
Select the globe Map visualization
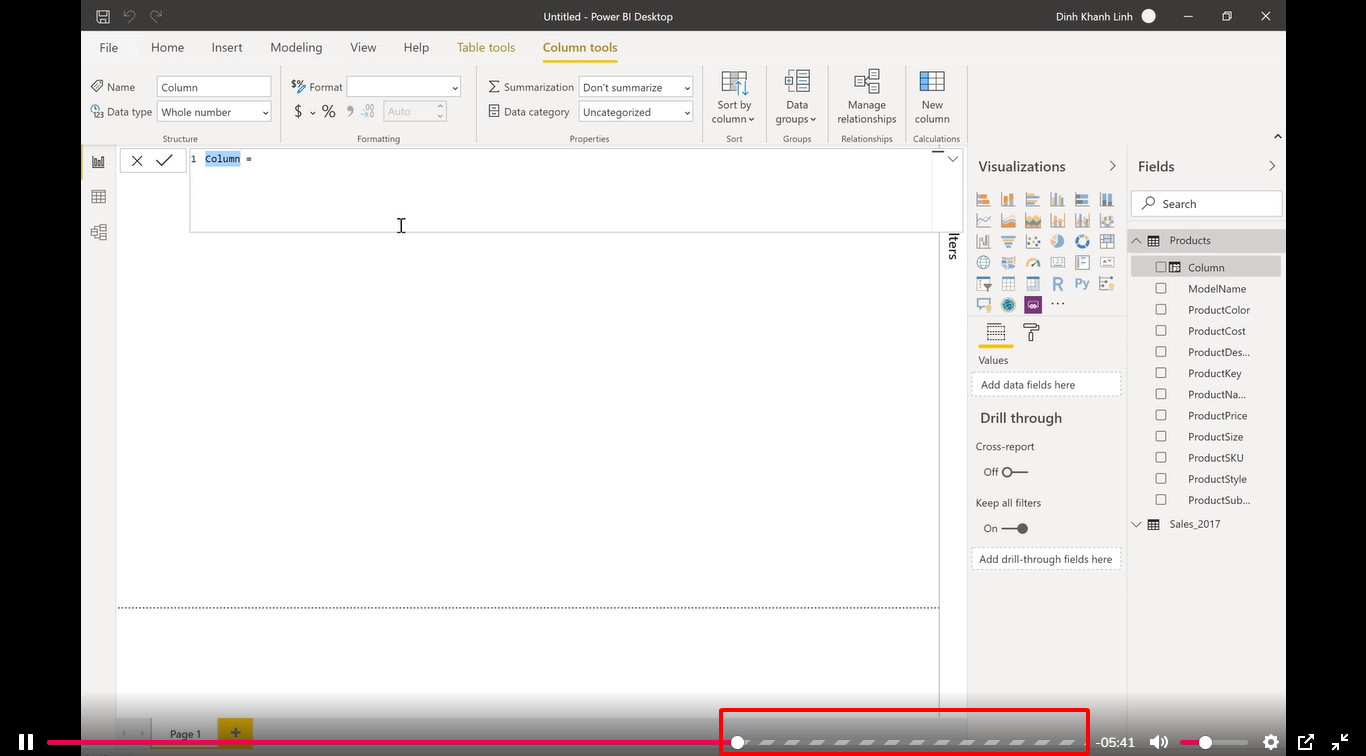tap(983, 262)
